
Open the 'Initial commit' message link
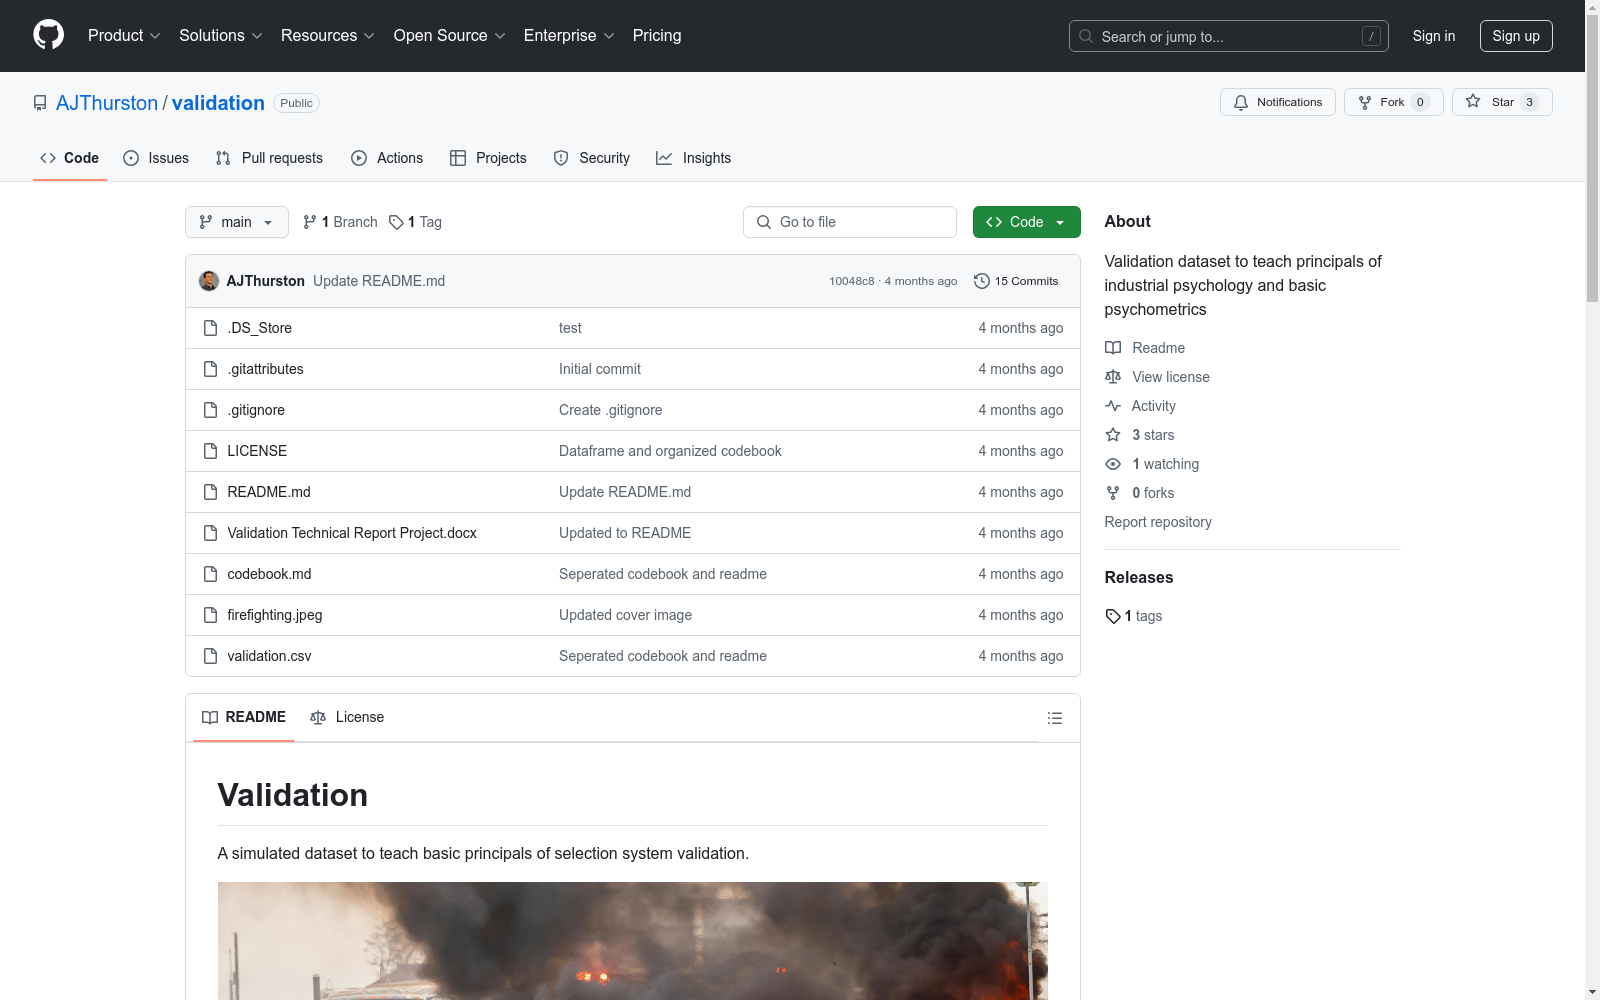pos(600,369)
